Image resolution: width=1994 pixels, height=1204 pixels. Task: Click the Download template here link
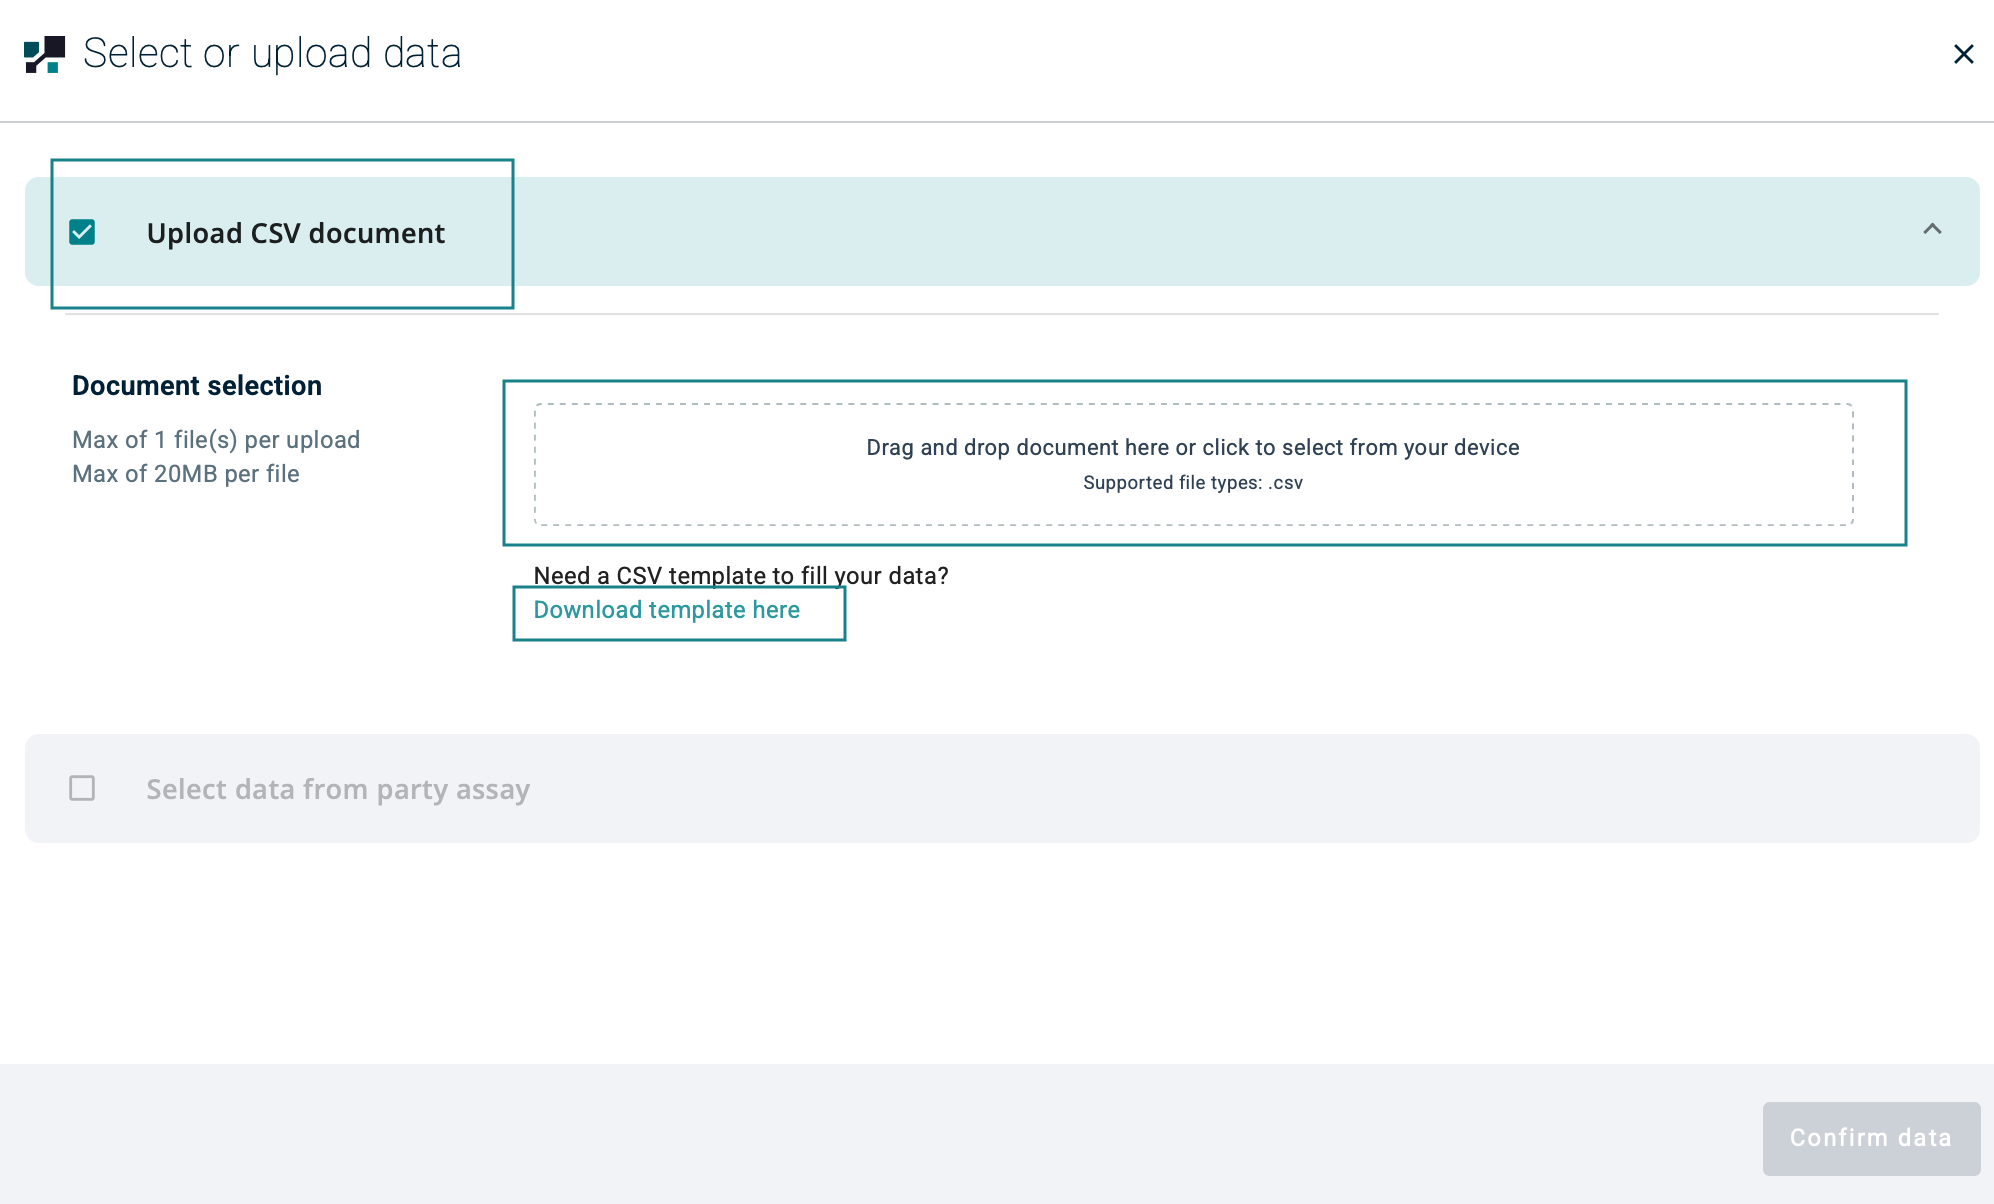pos(666,610)
